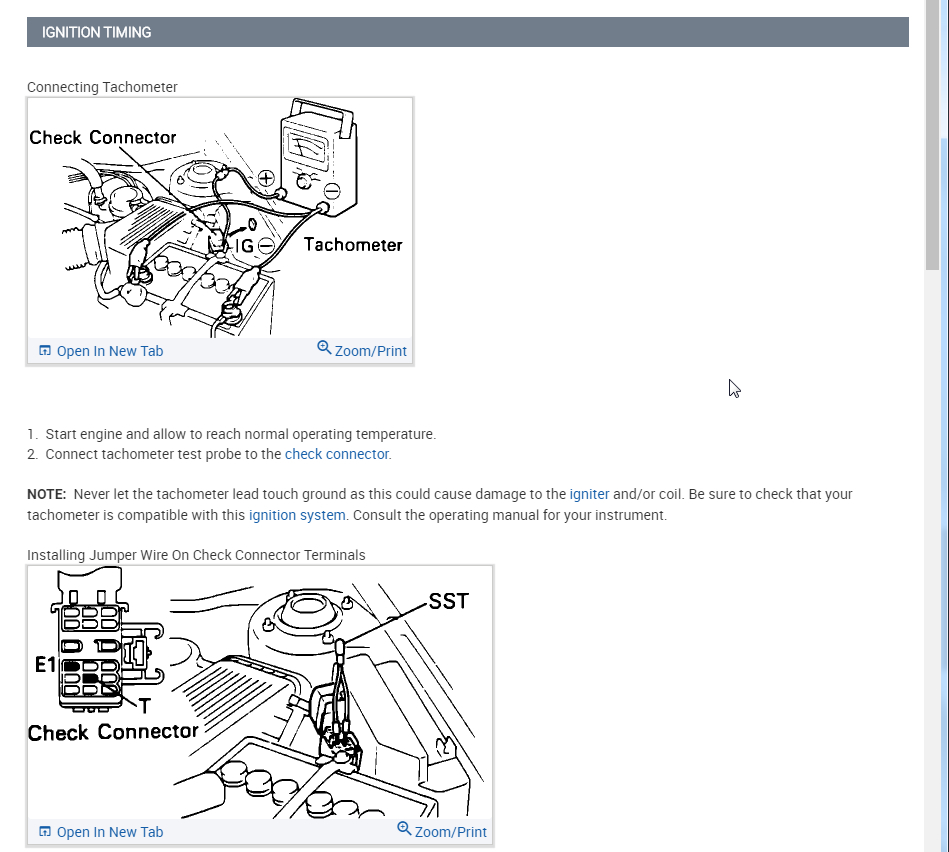The width and height of the screenshot is (949, 852).
Task: Click step 1 'Start engine and allow' text
Action: pyautogui.click(x=241, y=434)
